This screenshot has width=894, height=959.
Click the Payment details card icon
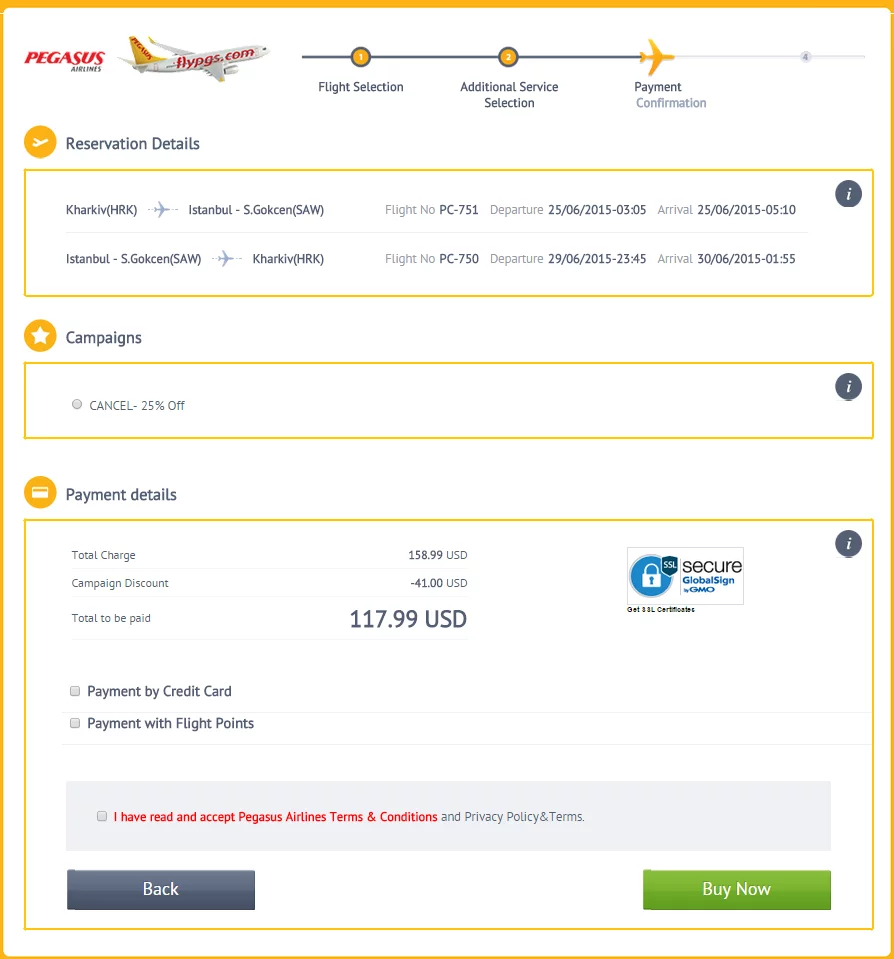[x=40, y=494]
